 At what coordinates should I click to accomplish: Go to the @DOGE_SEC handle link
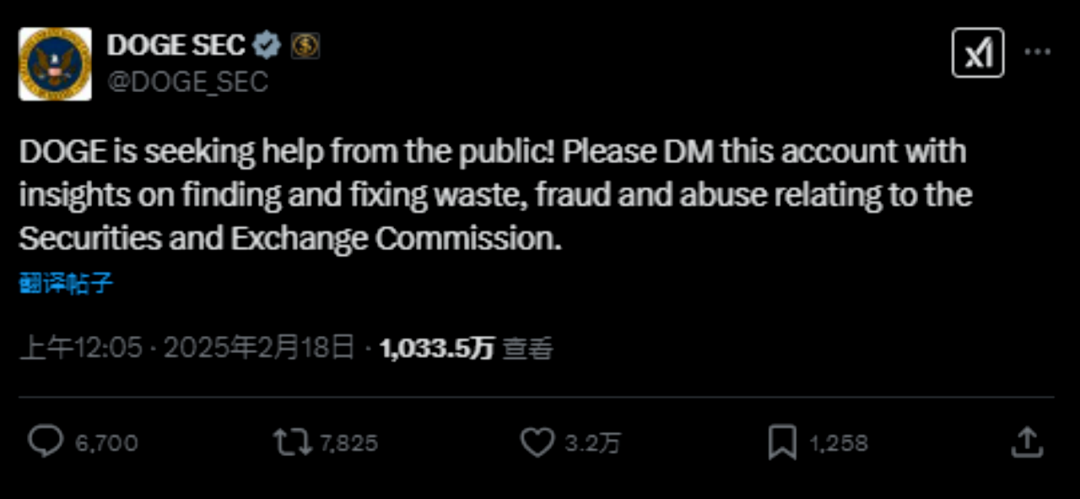coord(187,81)
